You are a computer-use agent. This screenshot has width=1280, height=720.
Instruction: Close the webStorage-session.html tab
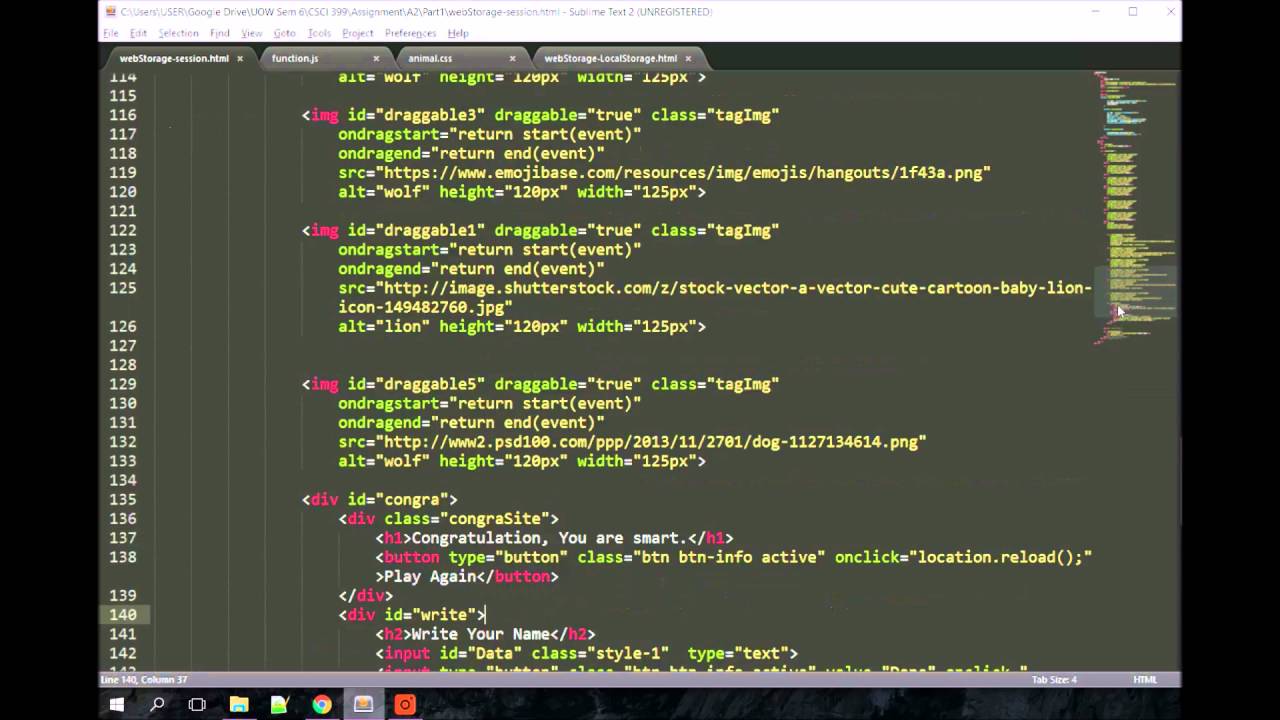[240, 59]
